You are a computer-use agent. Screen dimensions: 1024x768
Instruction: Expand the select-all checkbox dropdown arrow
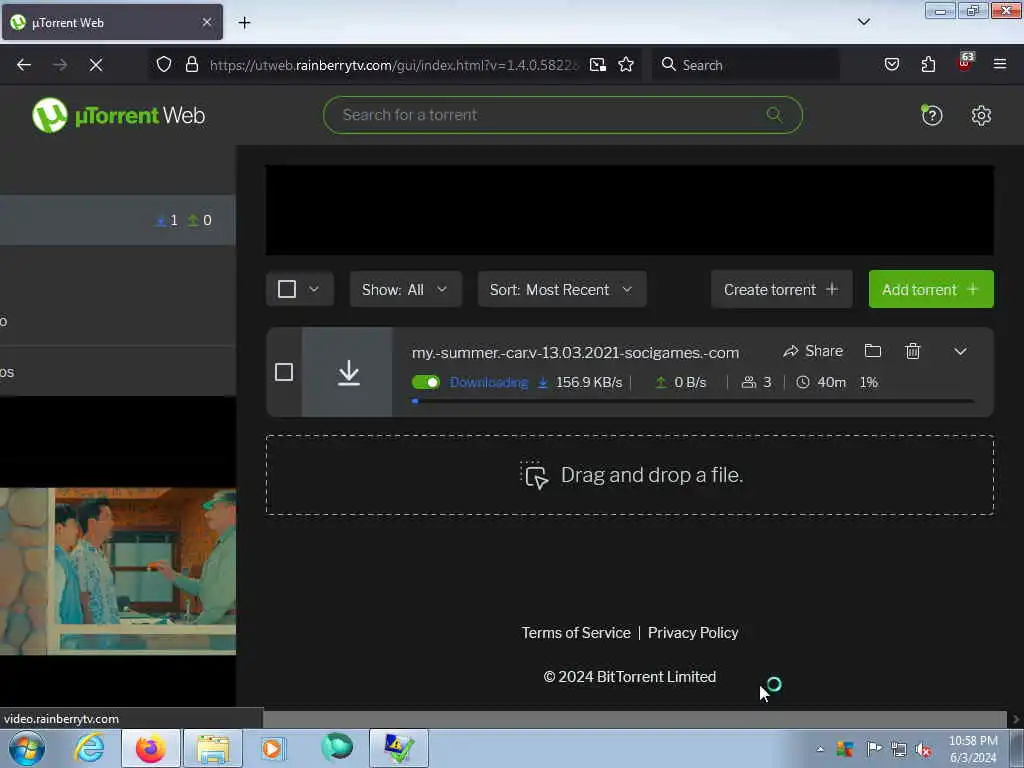(314, 289)
